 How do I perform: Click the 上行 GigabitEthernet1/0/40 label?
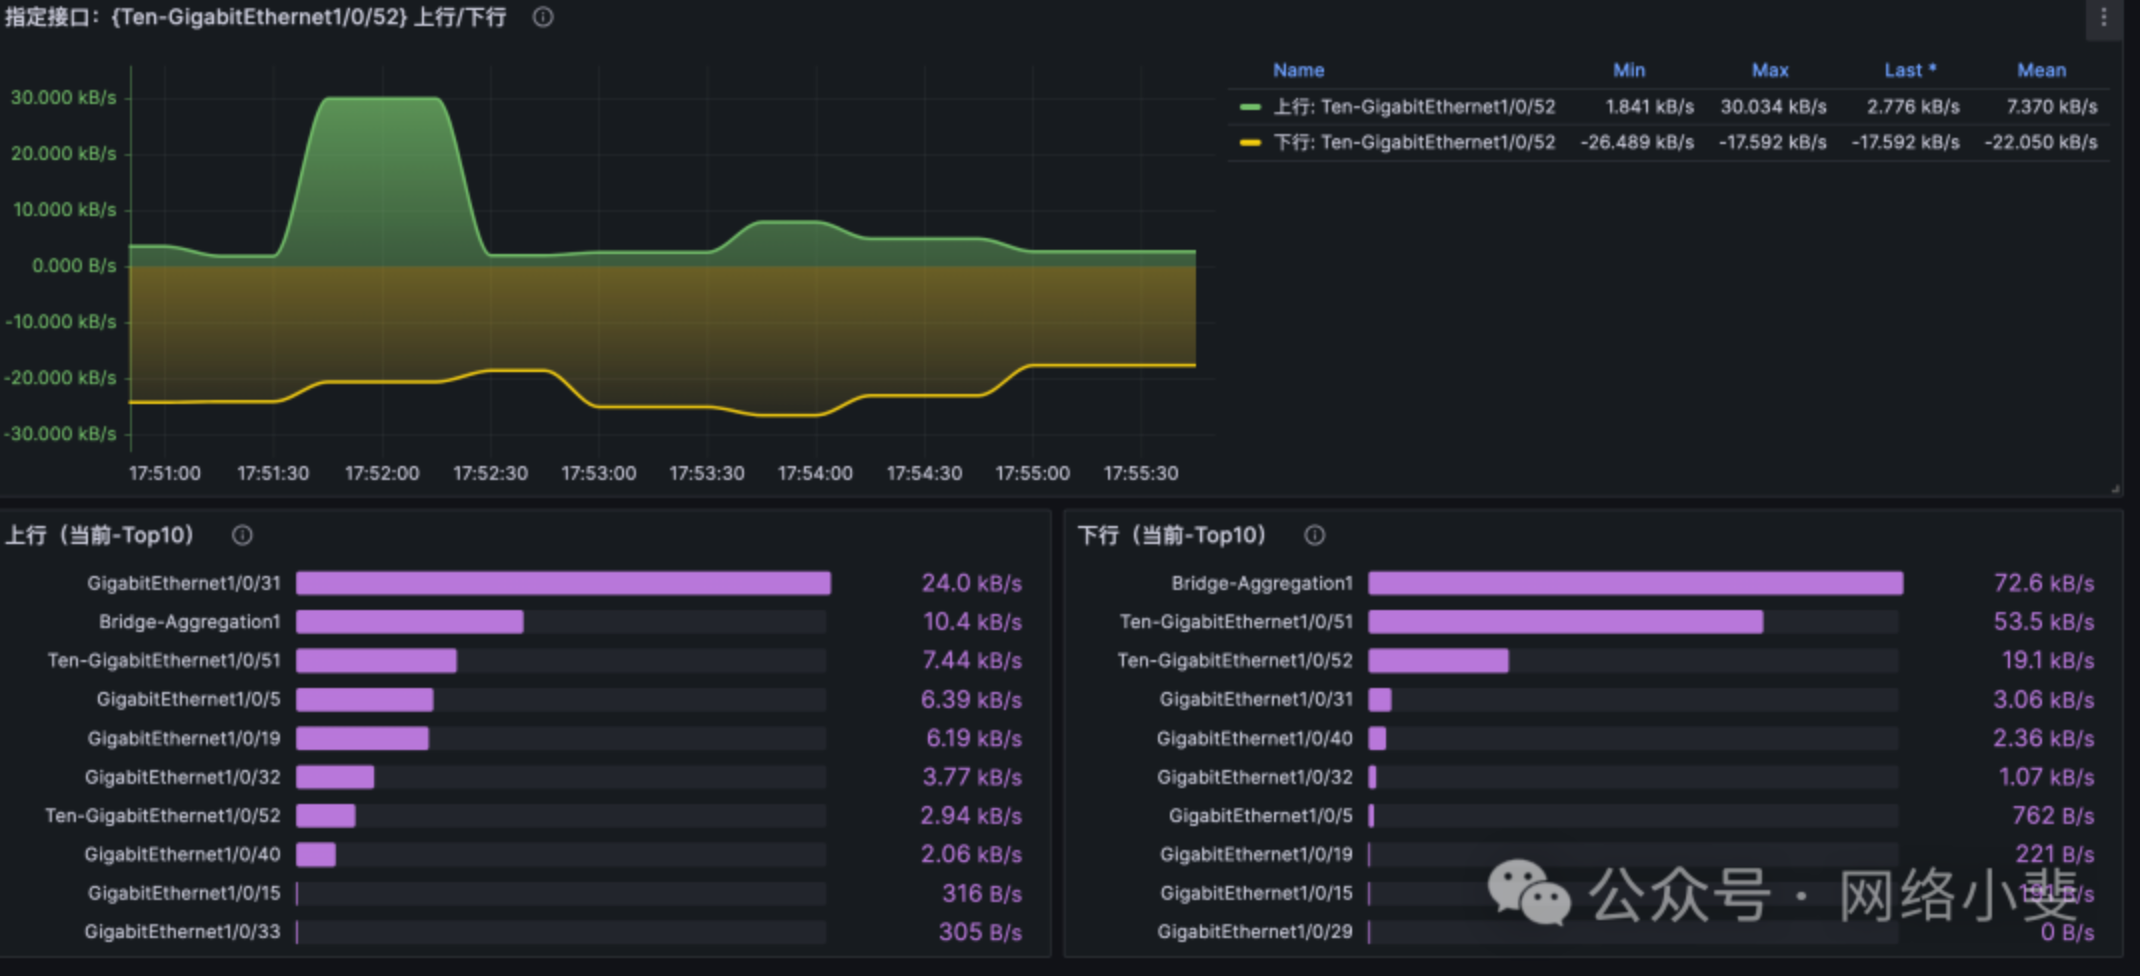point(182,855)
